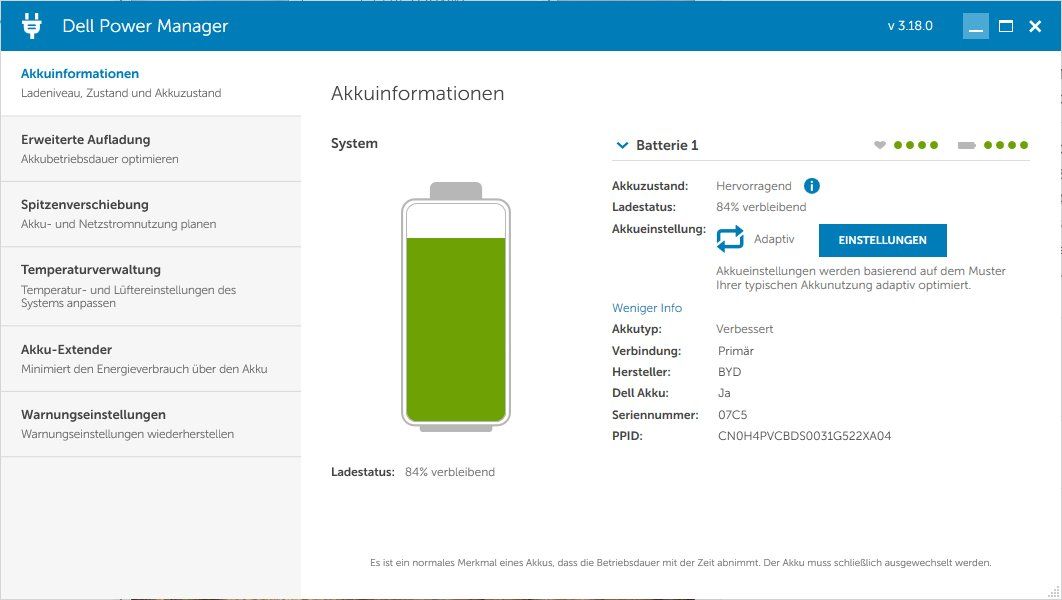1062x600 pixels.
Task: Collapse the Batterie 1 section chevron
Action: pyautogui.click(x=622, y=145)
